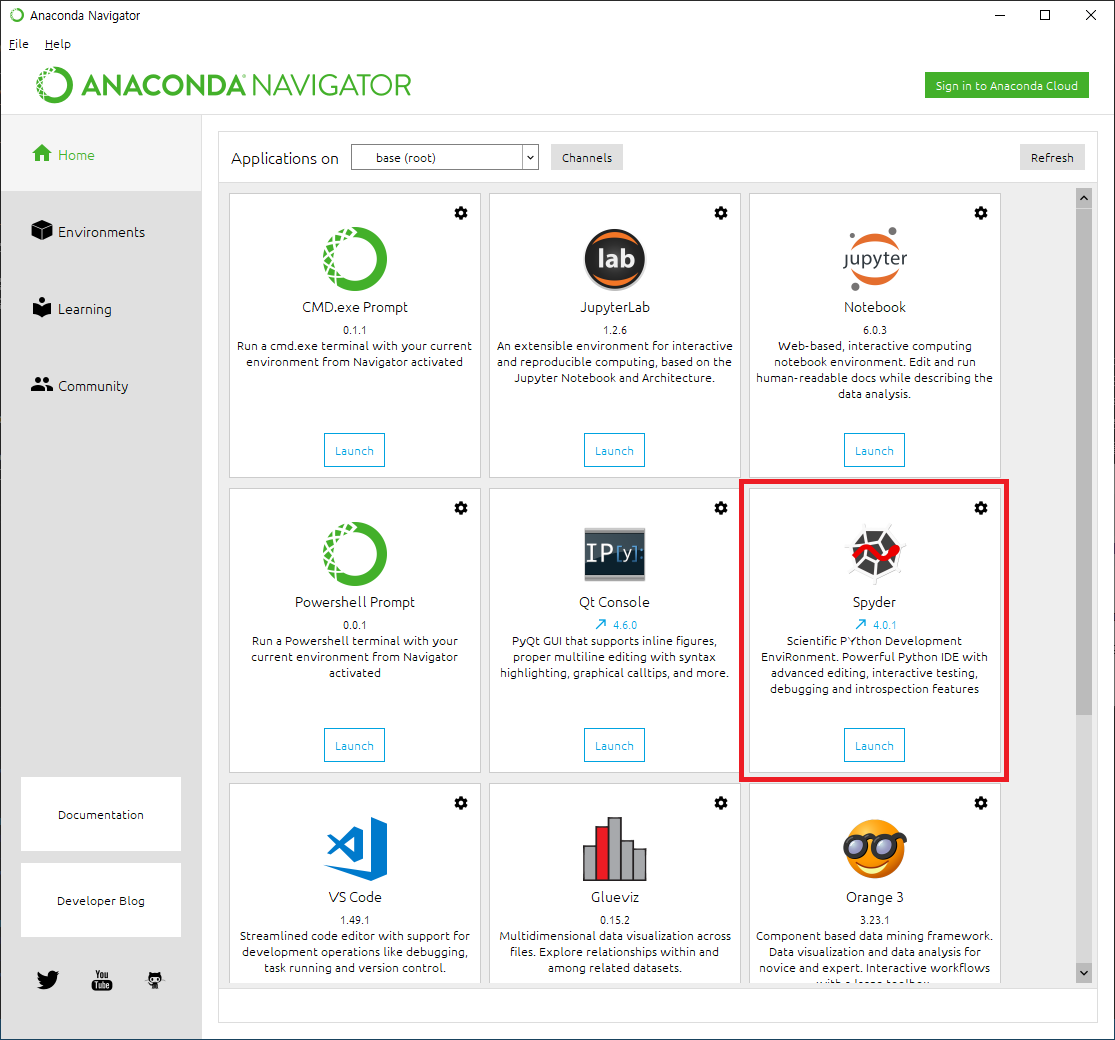Image resolution: width=1115 pixels, height=1040 pixels.
Task: Click the Spyder update arrow icon
Action: point(860,624)
